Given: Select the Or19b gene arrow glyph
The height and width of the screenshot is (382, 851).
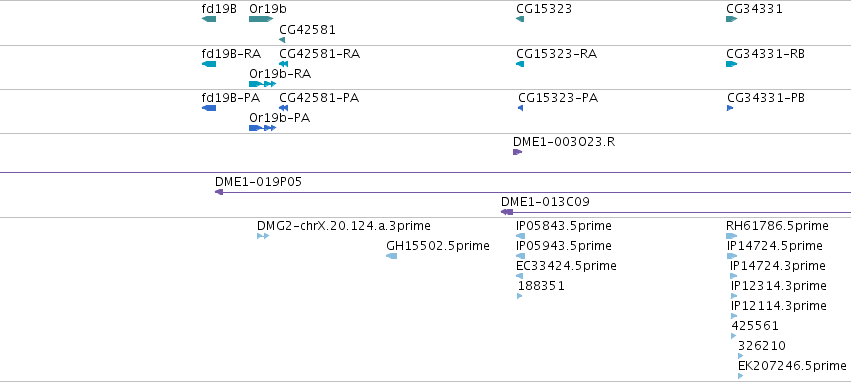Looking at the screenshot, I should (261, 19).
